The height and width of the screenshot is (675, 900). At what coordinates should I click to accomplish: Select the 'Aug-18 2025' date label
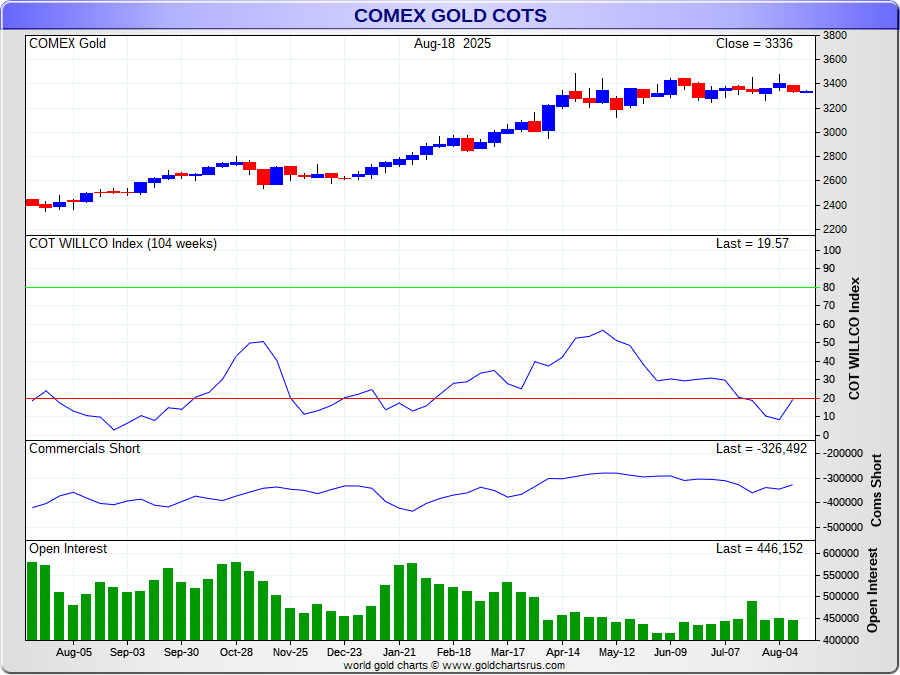(x=452, y=44)
